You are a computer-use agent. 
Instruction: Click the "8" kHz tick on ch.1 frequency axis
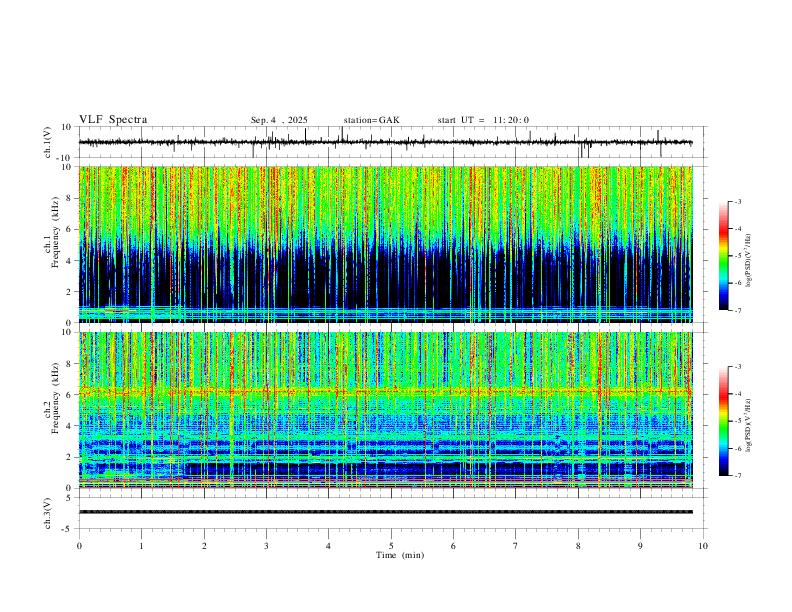tap(69, 198)
